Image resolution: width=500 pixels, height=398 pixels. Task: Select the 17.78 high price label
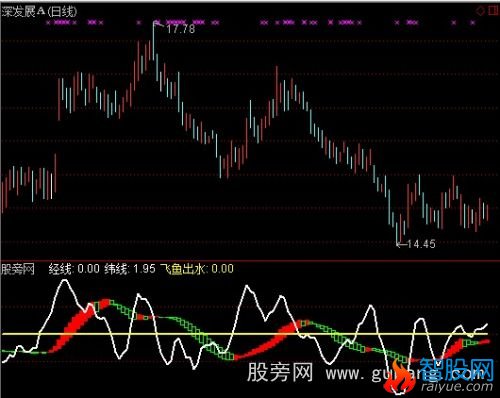click(180, 29)
